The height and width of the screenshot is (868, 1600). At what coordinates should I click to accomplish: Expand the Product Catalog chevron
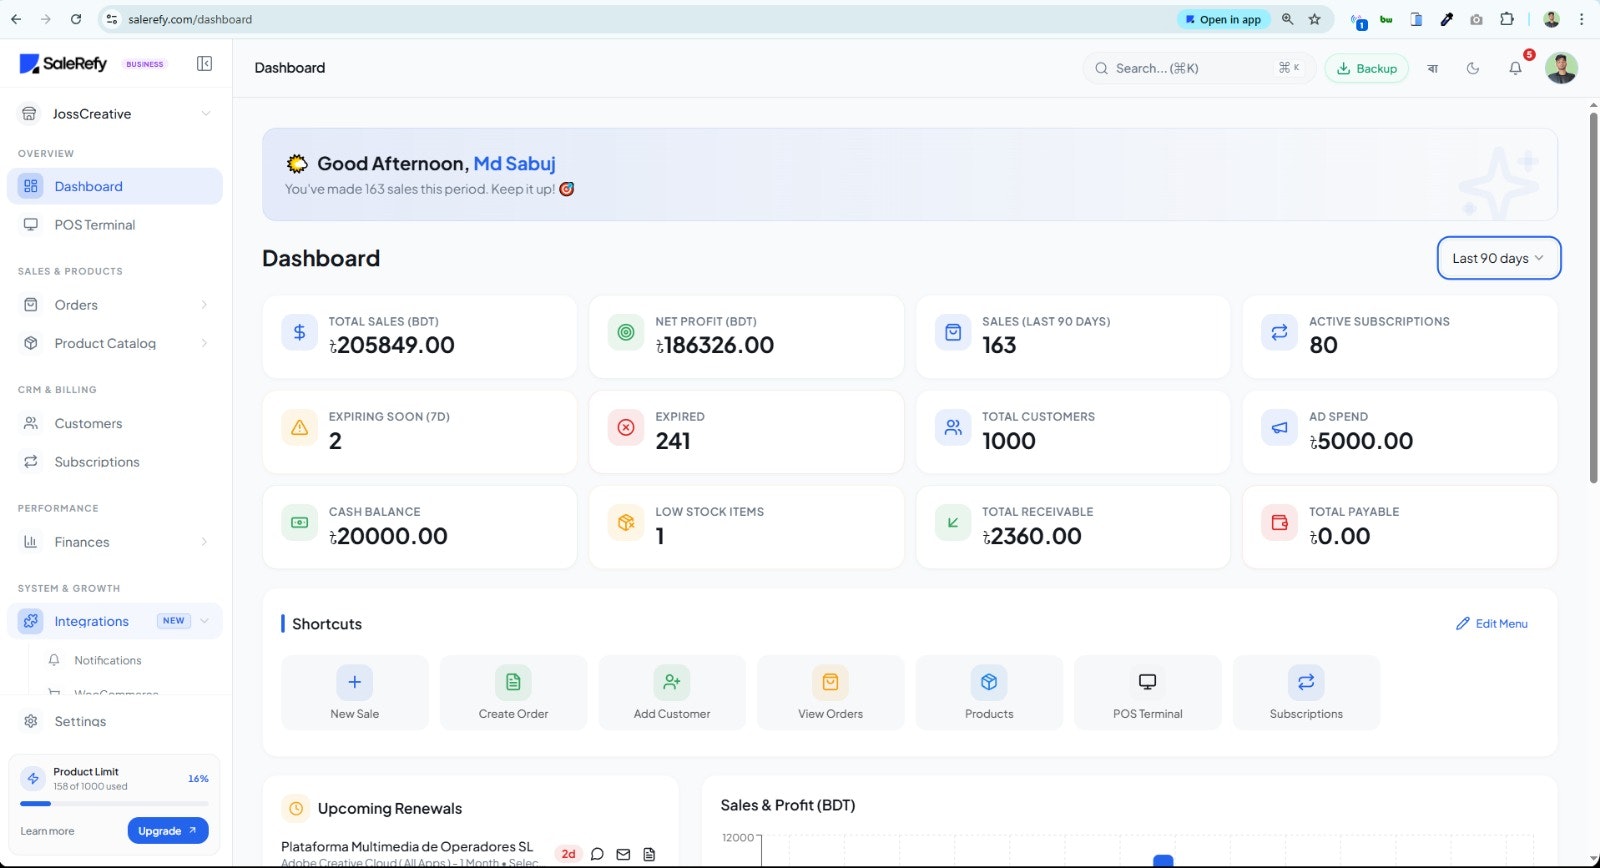tap(204, 343)
